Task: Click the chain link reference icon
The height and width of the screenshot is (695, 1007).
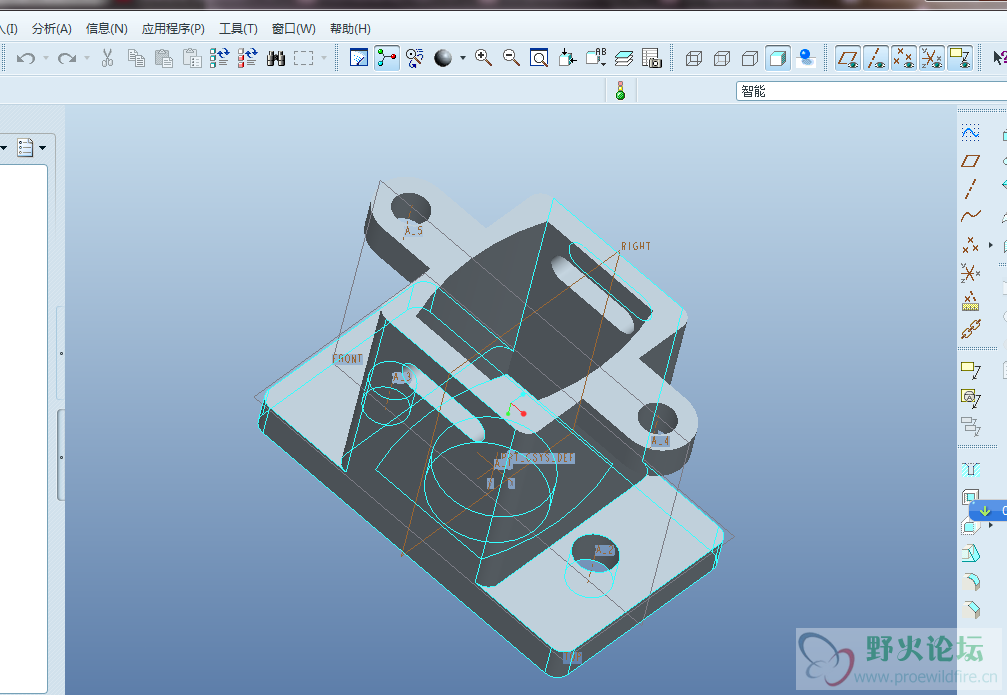Action: [970, 329]
